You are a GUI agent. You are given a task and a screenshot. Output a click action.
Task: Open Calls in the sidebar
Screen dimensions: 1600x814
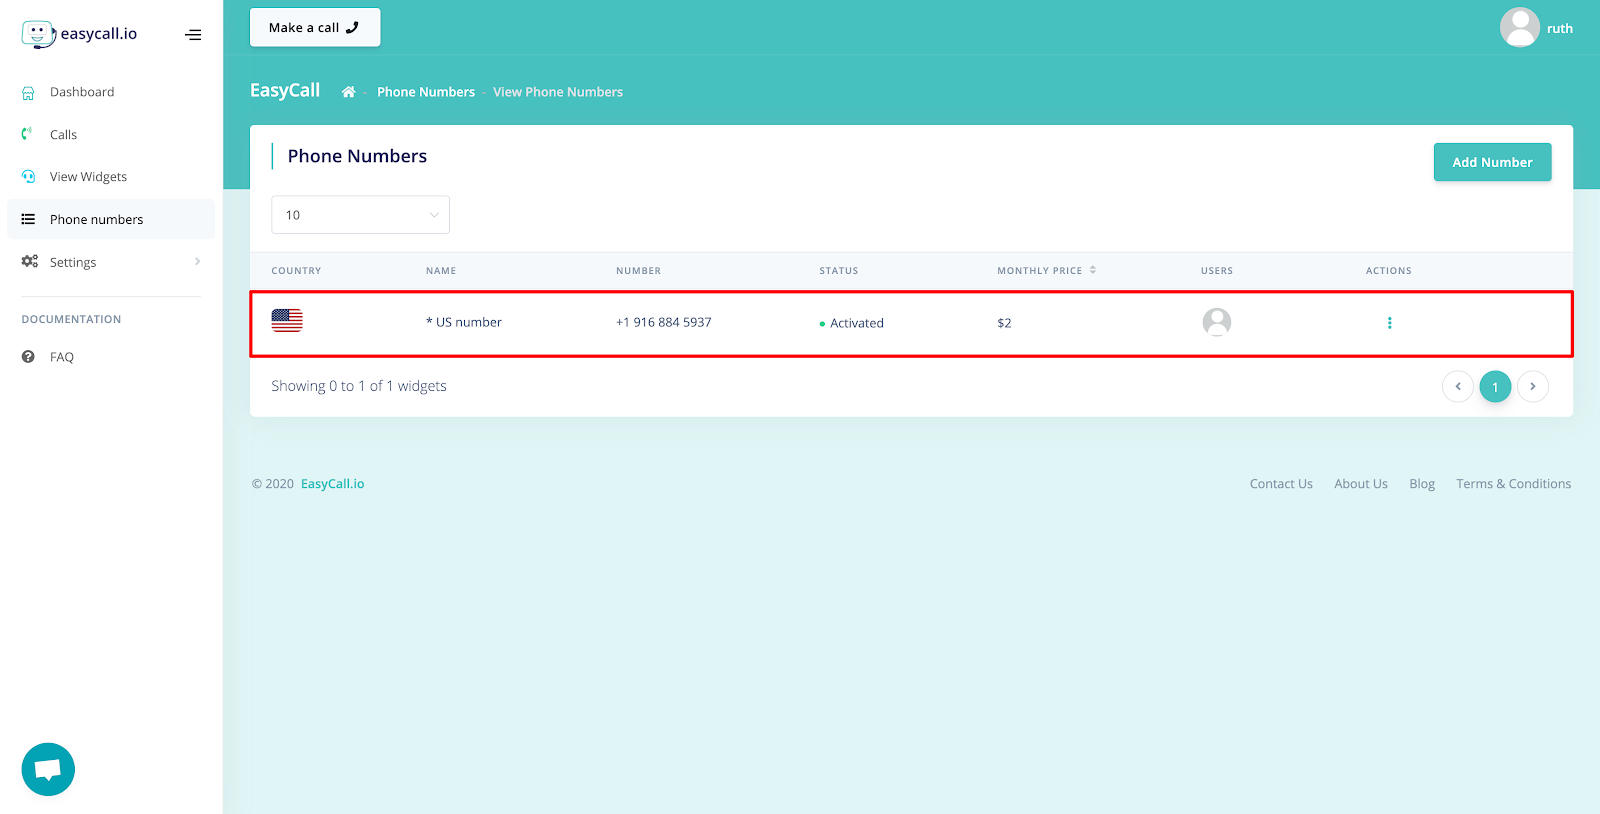pos(63,135)
